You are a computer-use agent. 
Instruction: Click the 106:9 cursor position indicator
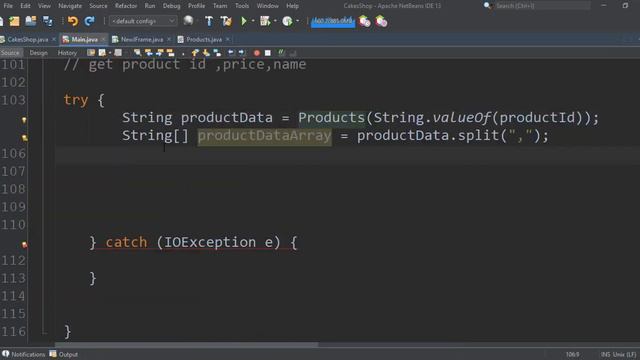(x=572, y=354)
